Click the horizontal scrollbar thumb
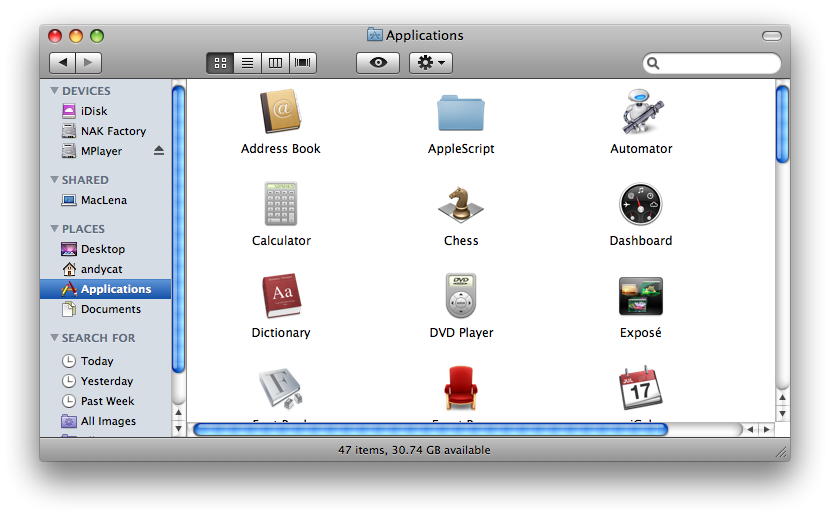Screen dimensions: 830x516 click(x=430, y=429)
